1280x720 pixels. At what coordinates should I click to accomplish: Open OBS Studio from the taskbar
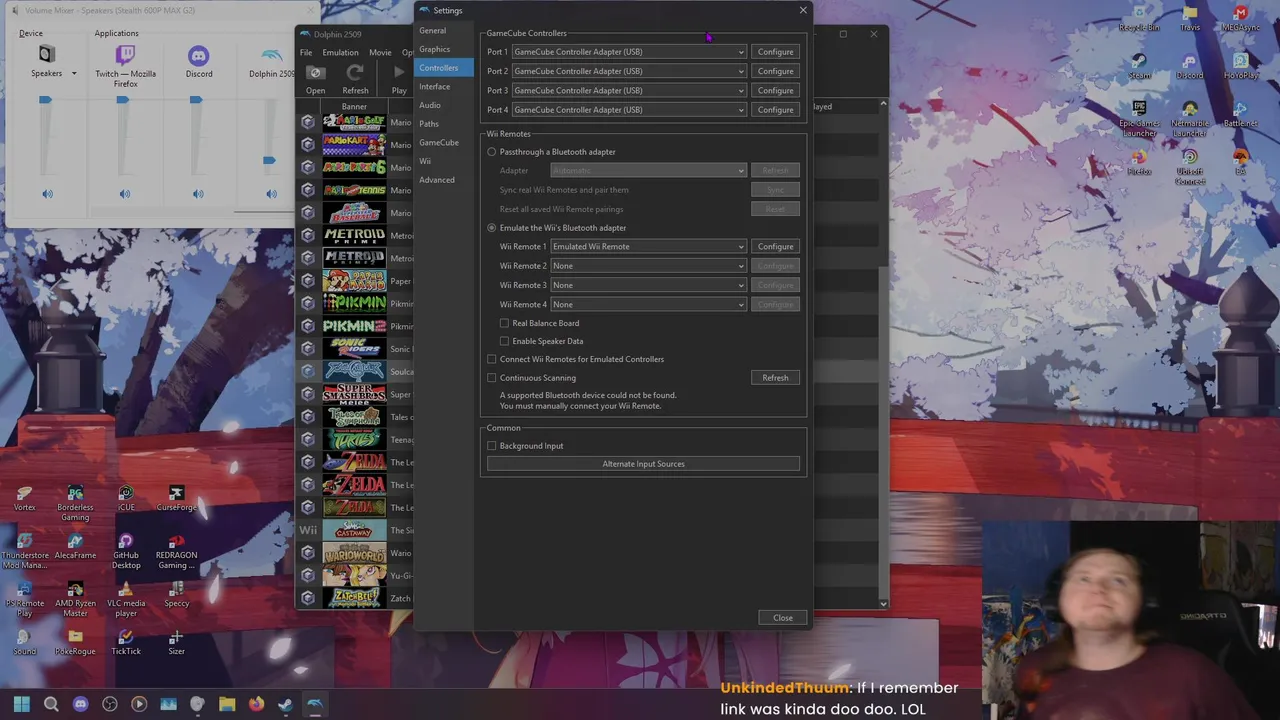(x=110, y=704)
